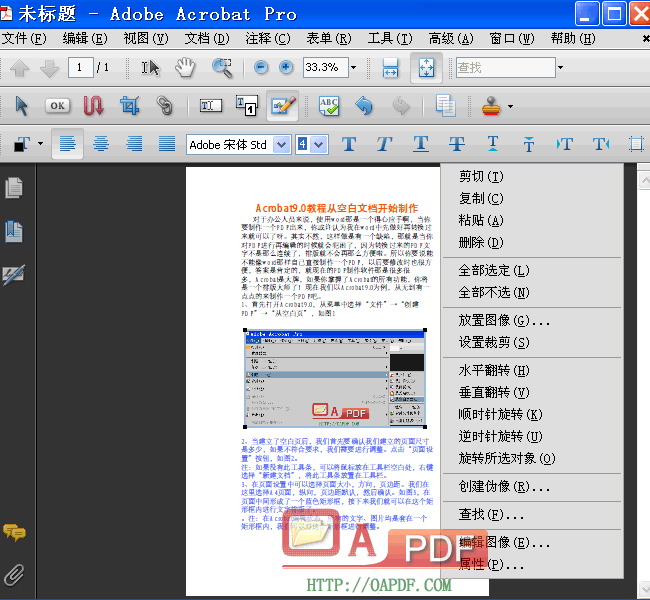
Task: Pick the Select Object arrow tool
Action: [x=21, y=106]
